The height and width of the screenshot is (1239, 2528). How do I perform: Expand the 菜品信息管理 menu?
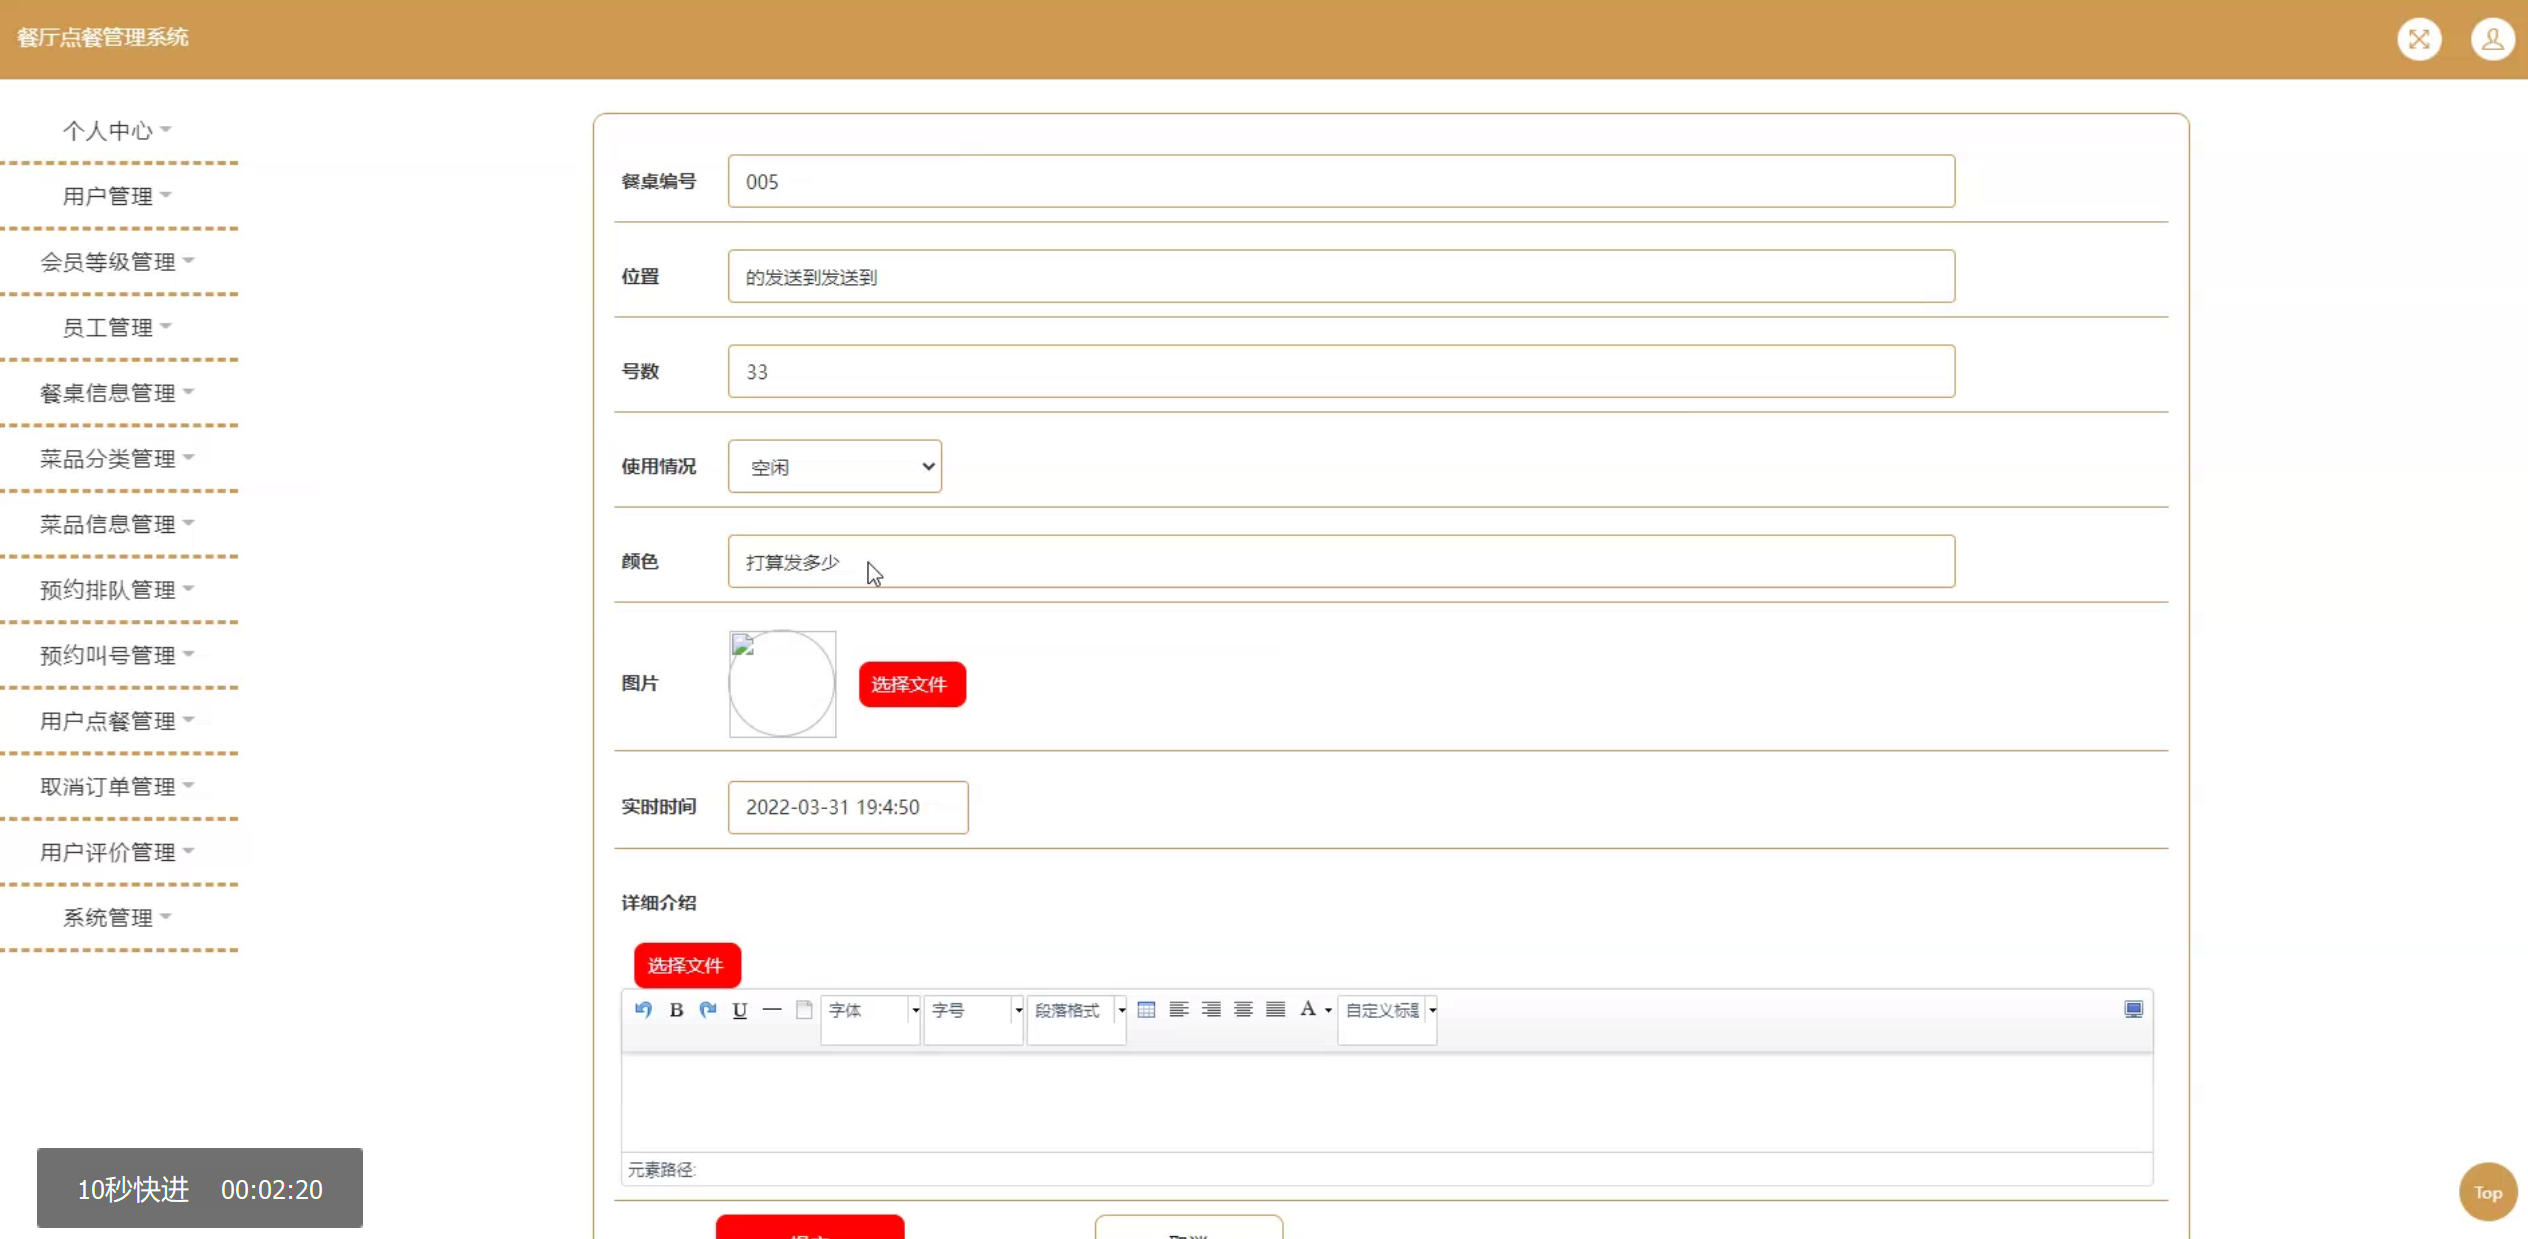(x=117, y=524)
